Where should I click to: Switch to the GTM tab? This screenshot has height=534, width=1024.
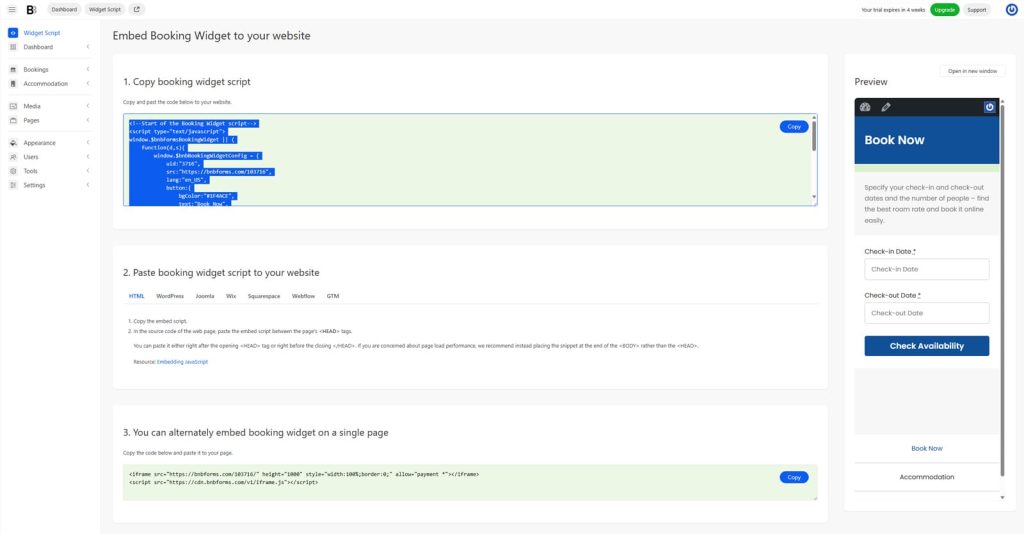click(333, 296)
